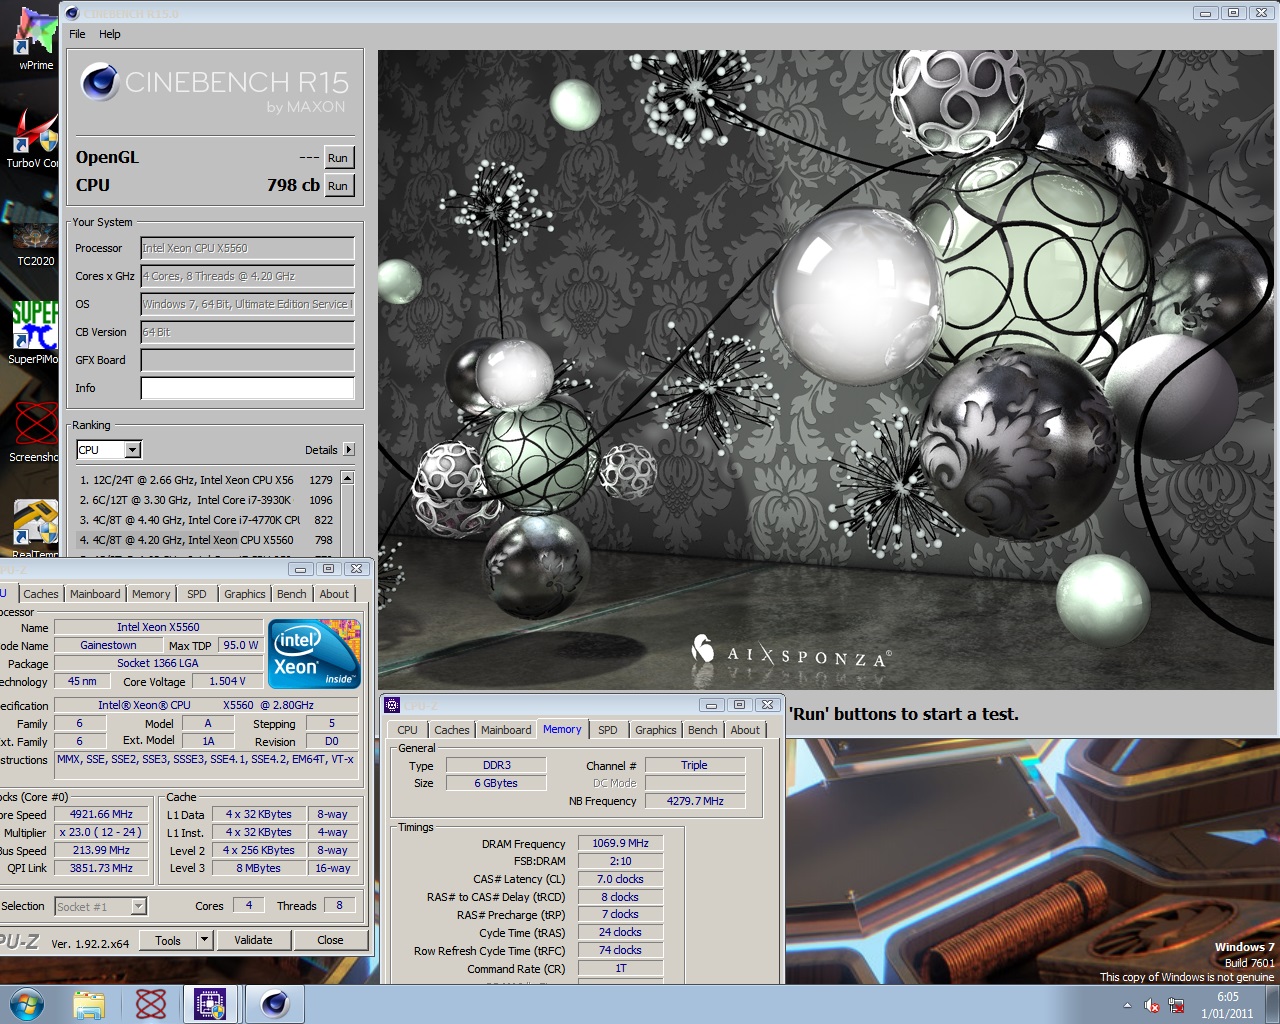Click the Core Speed value 4921.66 MHz
1280x1024 pixels.
pos(101,814)
